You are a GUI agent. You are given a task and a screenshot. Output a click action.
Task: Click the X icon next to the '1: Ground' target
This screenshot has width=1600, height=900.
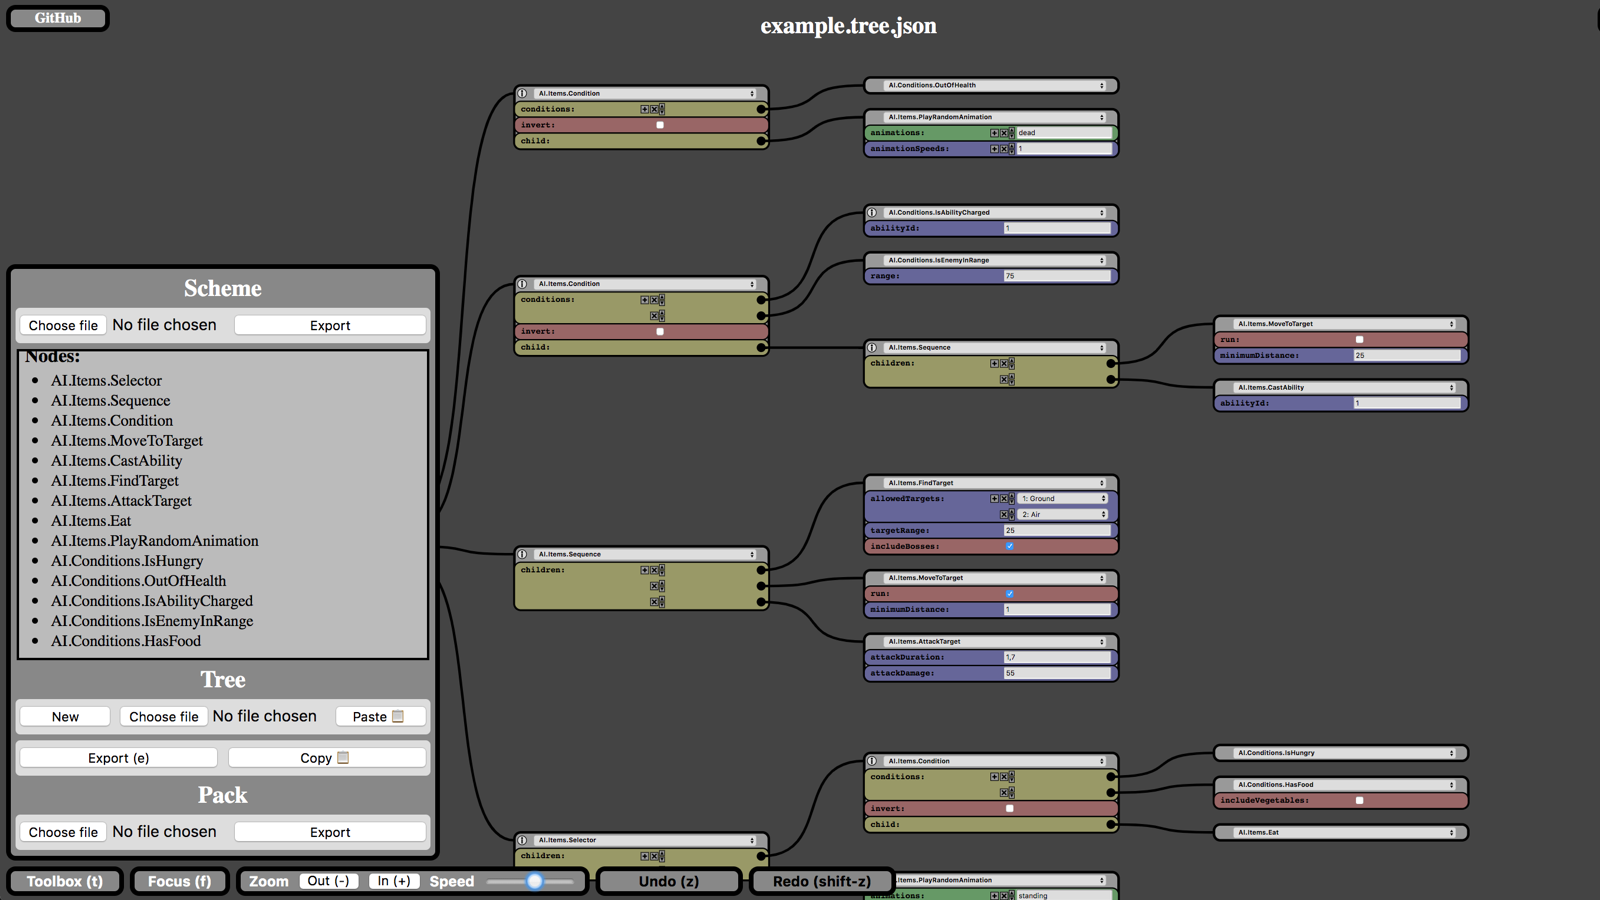pos(1005,498)
